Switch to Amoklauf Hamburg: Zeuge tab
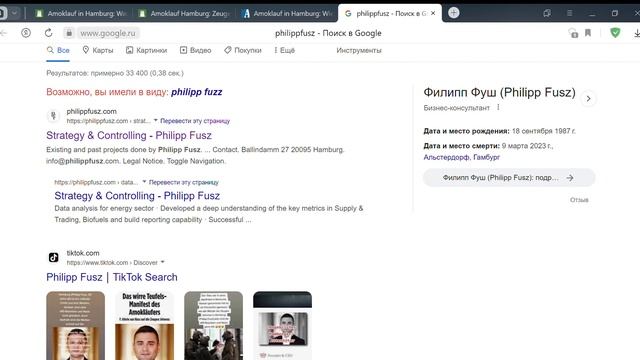 pyautogui.click(x=184, y=13)
